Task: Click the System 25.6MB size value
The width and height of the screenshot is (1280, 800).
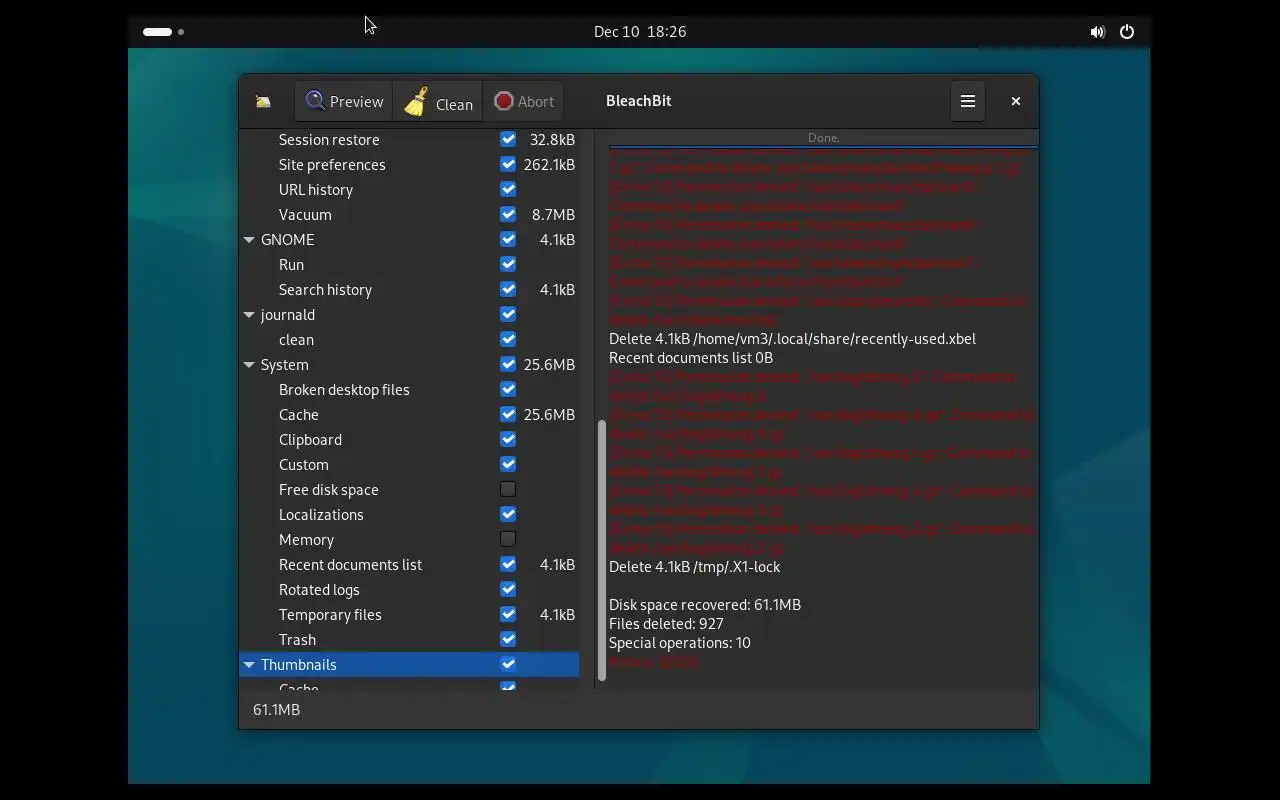Action: [549, 365]
